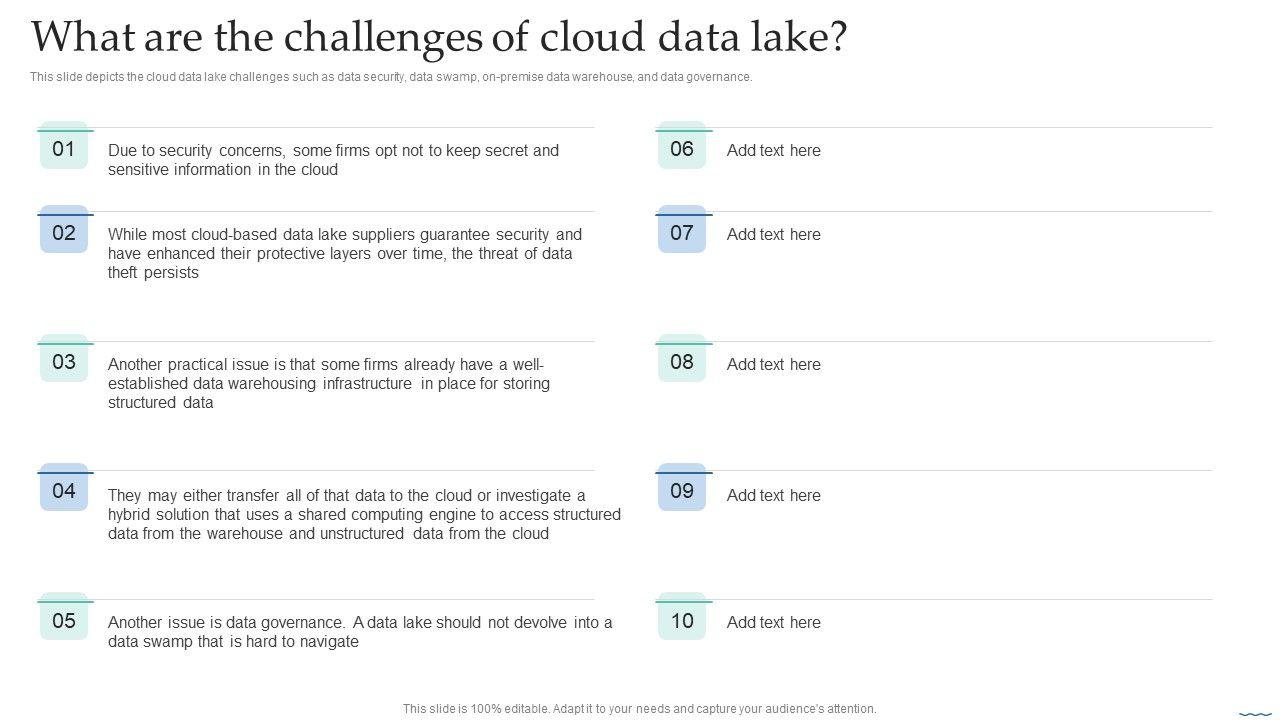Click the wave logo in bottom corner
The height and width of the screenshot is (720, 1280).
[1255, 713]
